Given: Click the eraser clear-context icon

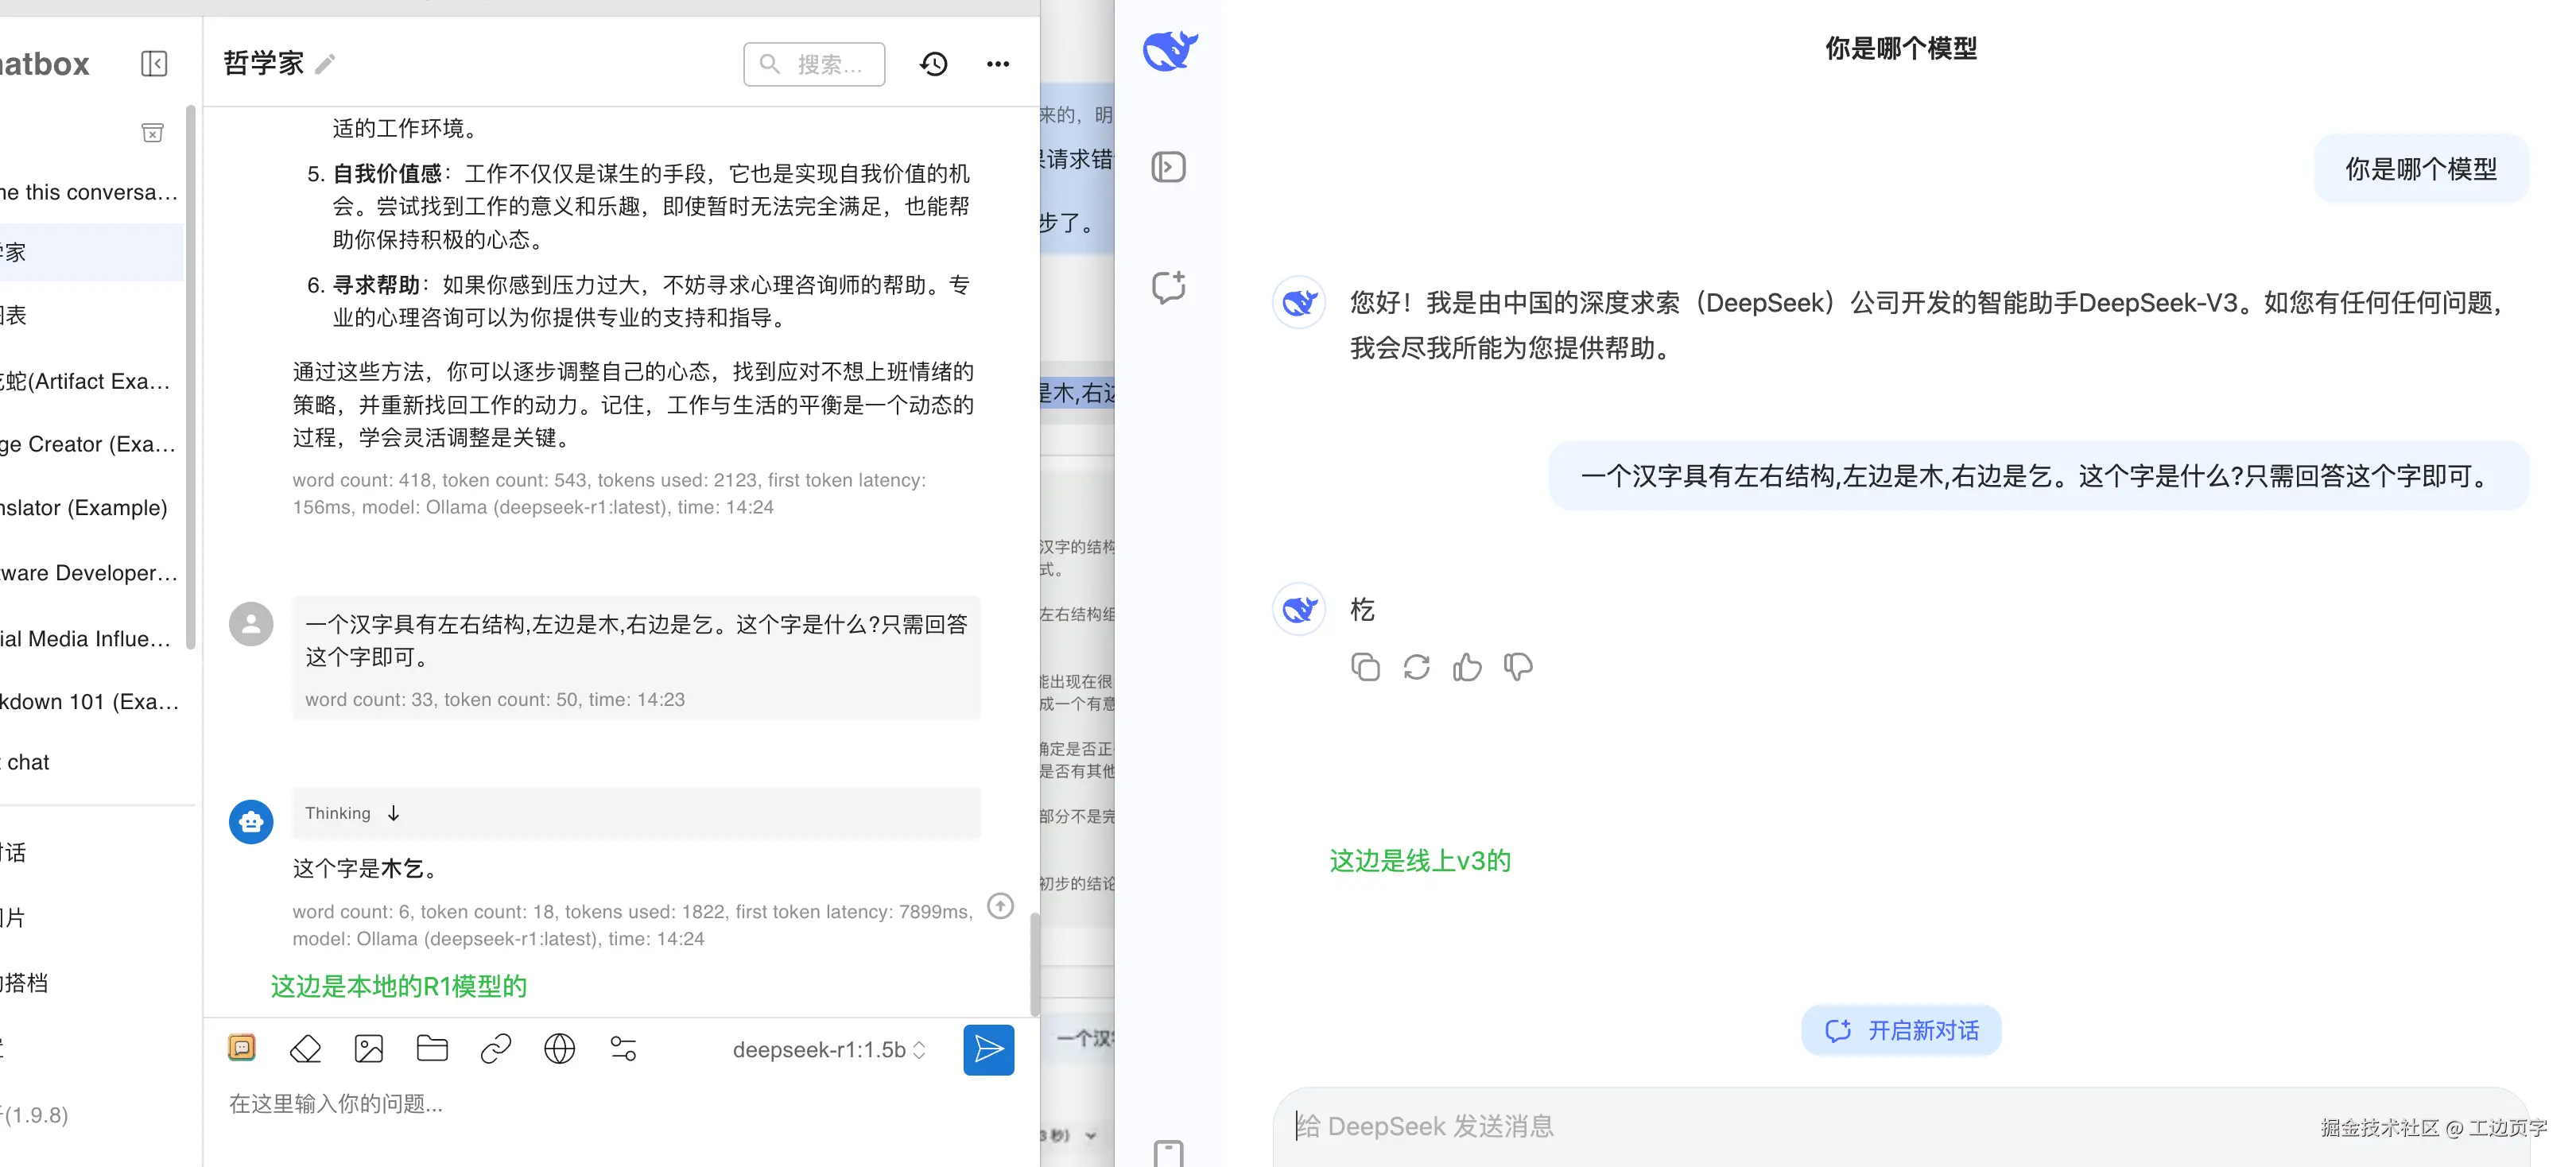Looking at the screenshot, I should (305, 1048).
